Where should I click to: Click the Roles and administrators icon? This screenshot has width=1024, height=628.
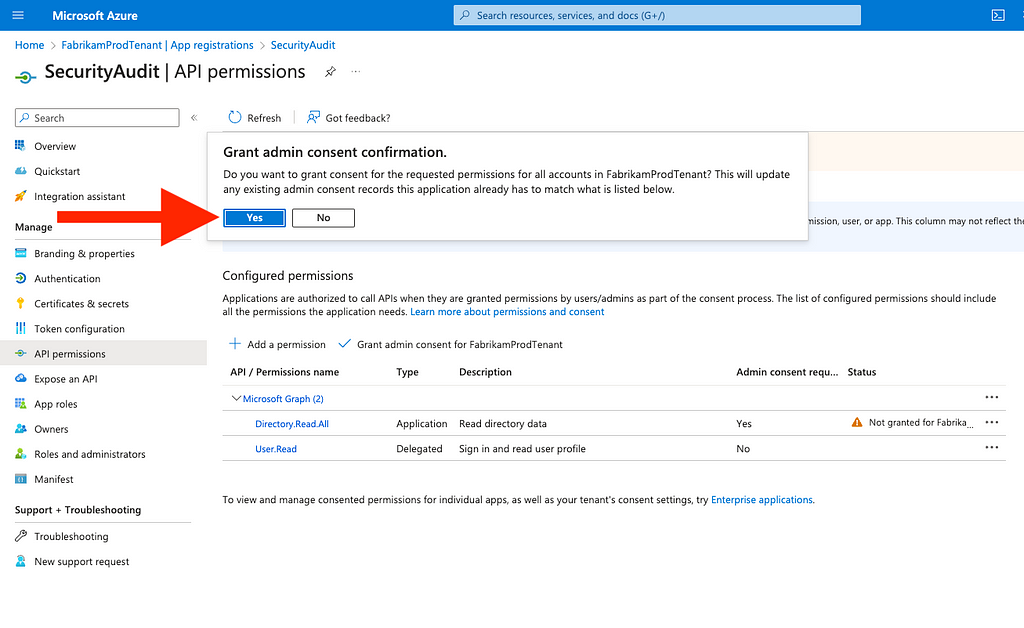point(21,454)
